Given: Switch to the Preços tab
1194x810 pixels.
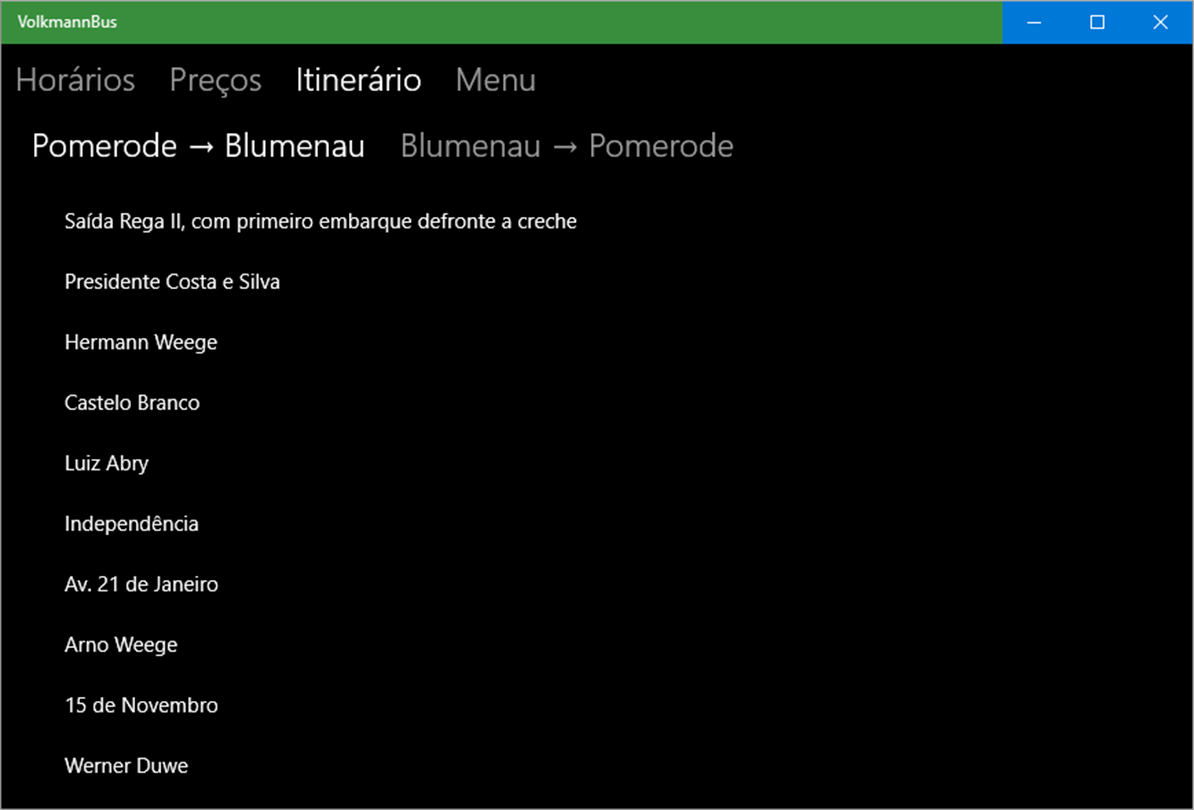Looking at the screenshot, I should pos(215,80).
